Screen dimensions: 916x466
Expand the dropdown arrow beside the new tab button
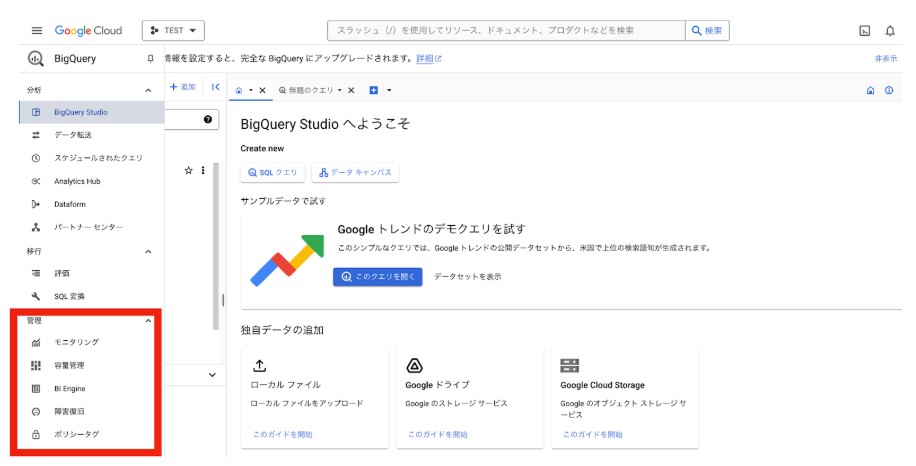(x=389, y=90)
